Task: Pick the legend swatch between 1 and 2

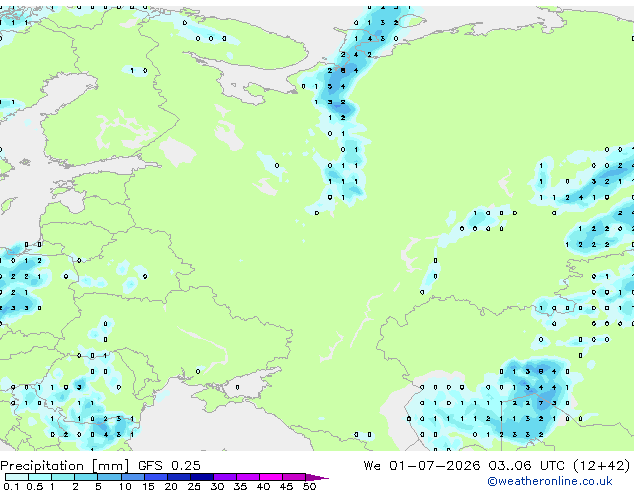Action: (63, 477)
